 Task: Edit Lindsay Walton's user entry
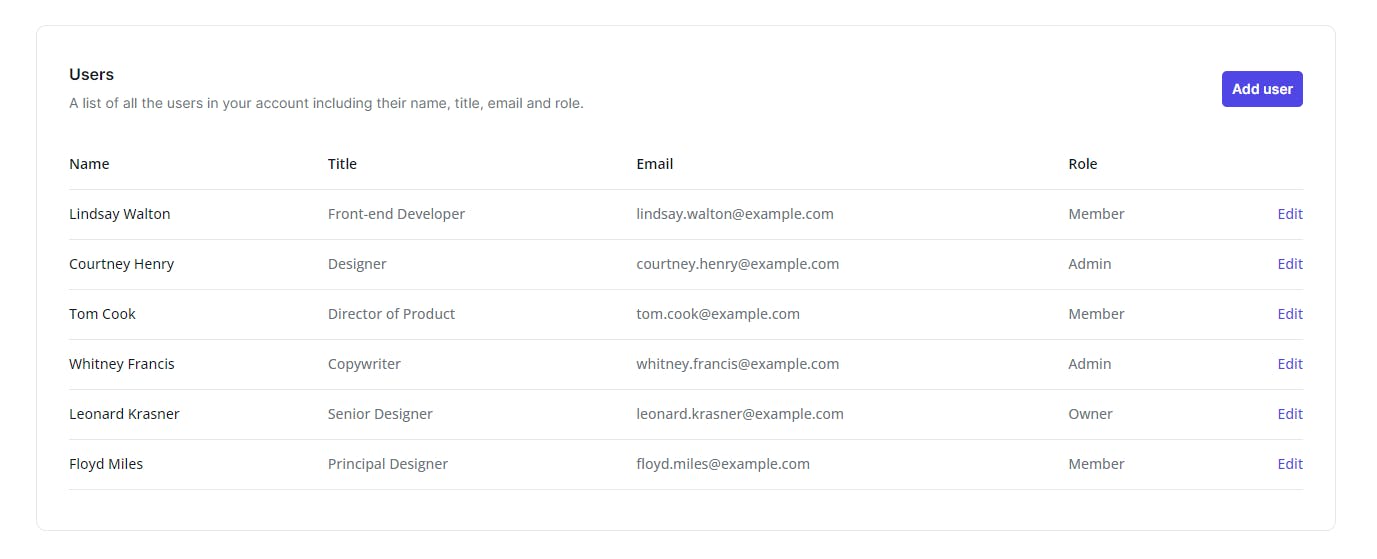coord(1290,214)
